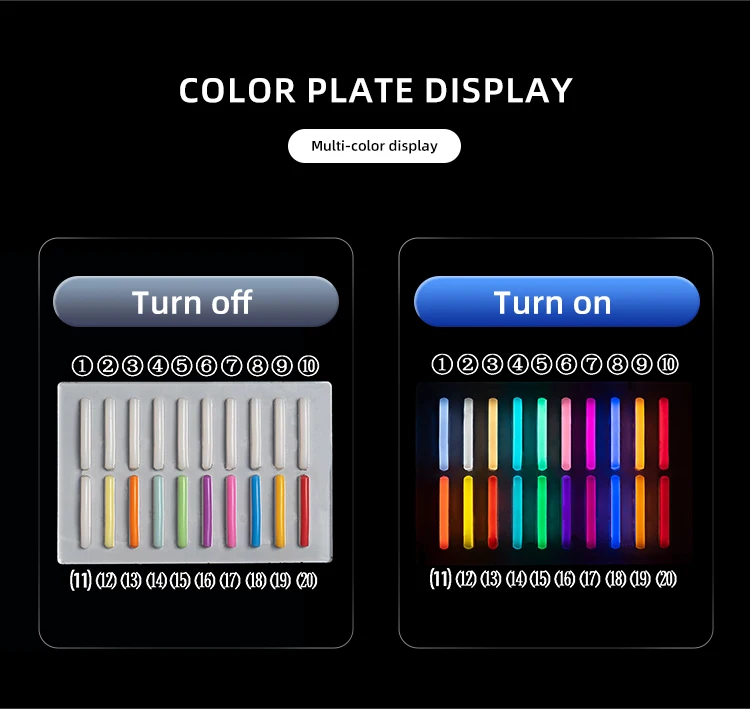
Task: Click label (13) under Turn on plate
Action: 491,579
